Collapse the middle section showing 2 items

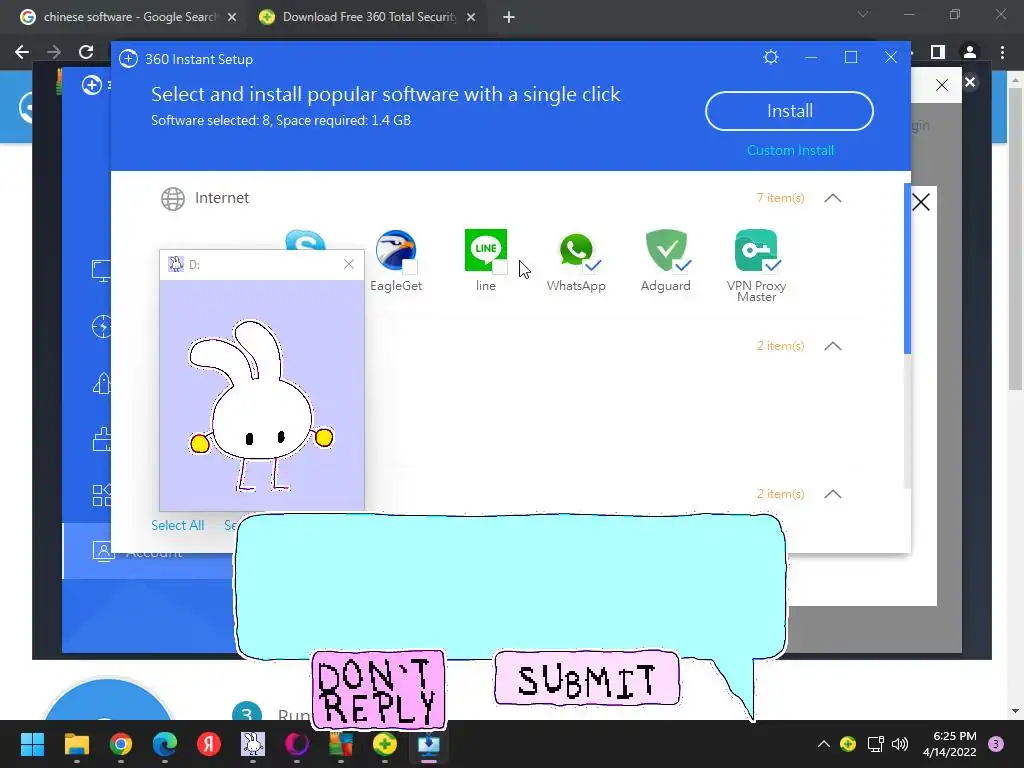833,346
